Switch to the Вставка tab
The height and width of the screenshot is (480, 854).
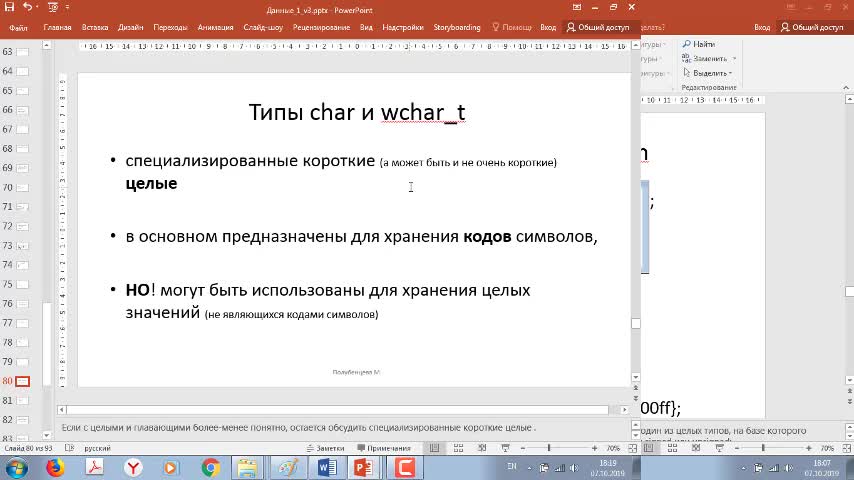point(95,27)
